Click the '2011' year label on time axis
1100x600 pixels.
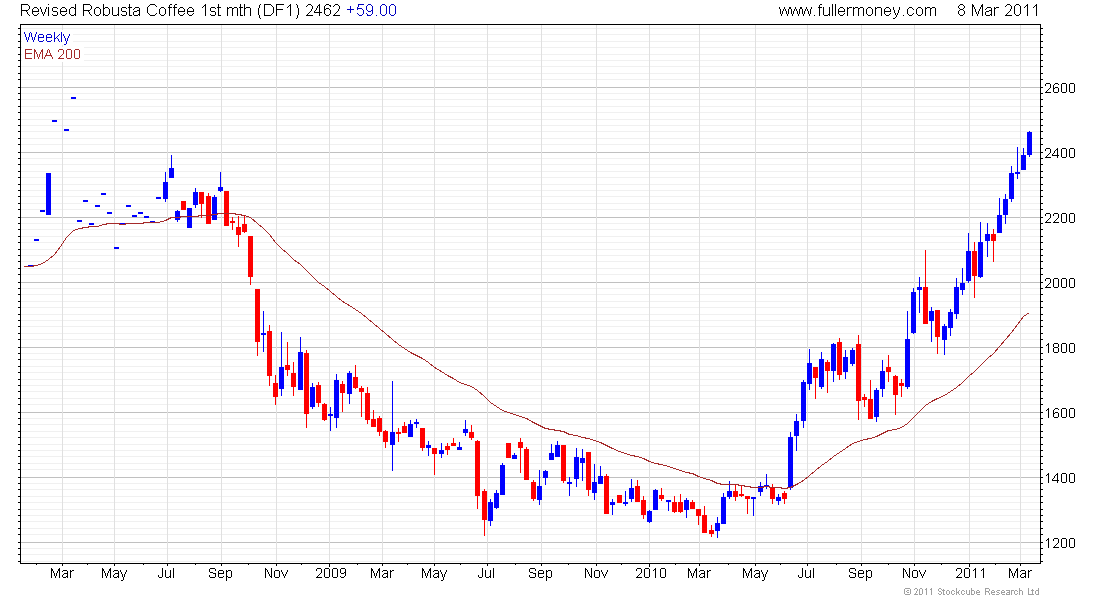coord(970,573)
